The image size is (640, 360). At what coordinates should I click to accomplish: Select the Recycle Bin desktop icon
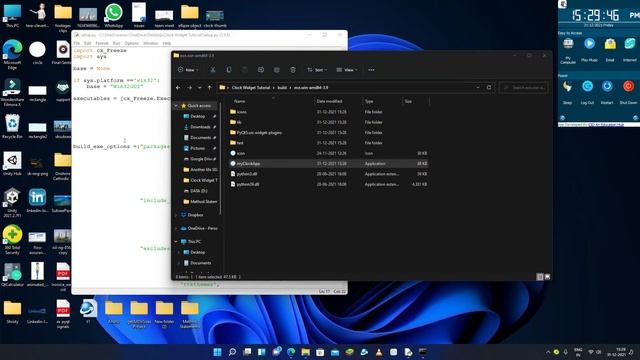point(12,127)
